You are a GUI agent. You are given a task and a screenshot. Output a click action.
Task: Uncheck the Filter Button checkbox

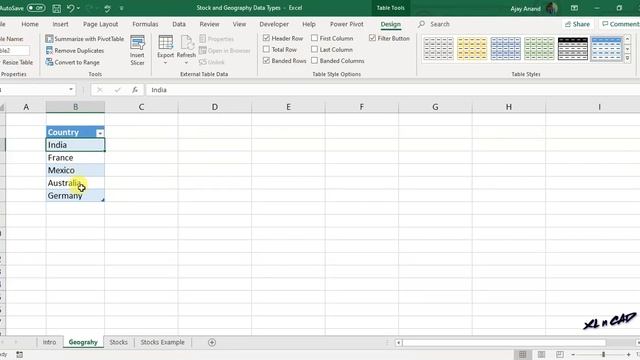pos(372,38)
